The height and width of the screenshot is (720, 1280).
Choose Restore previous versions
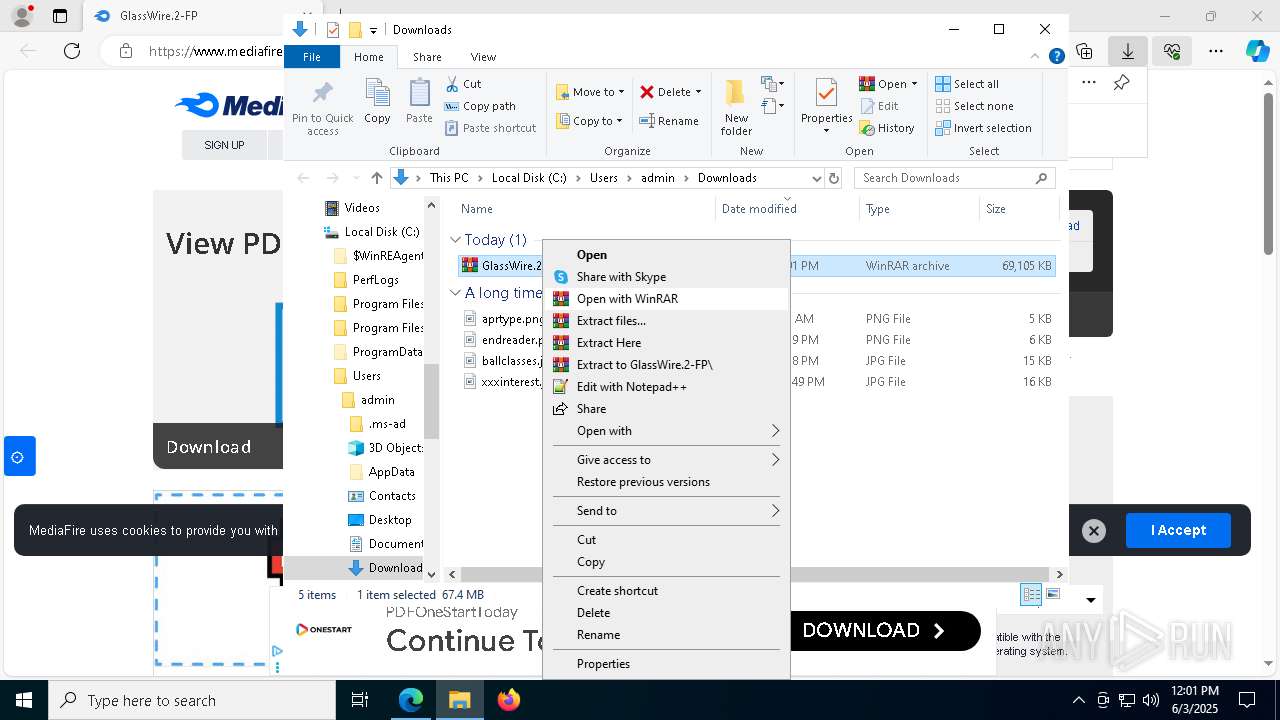point(666,482)
